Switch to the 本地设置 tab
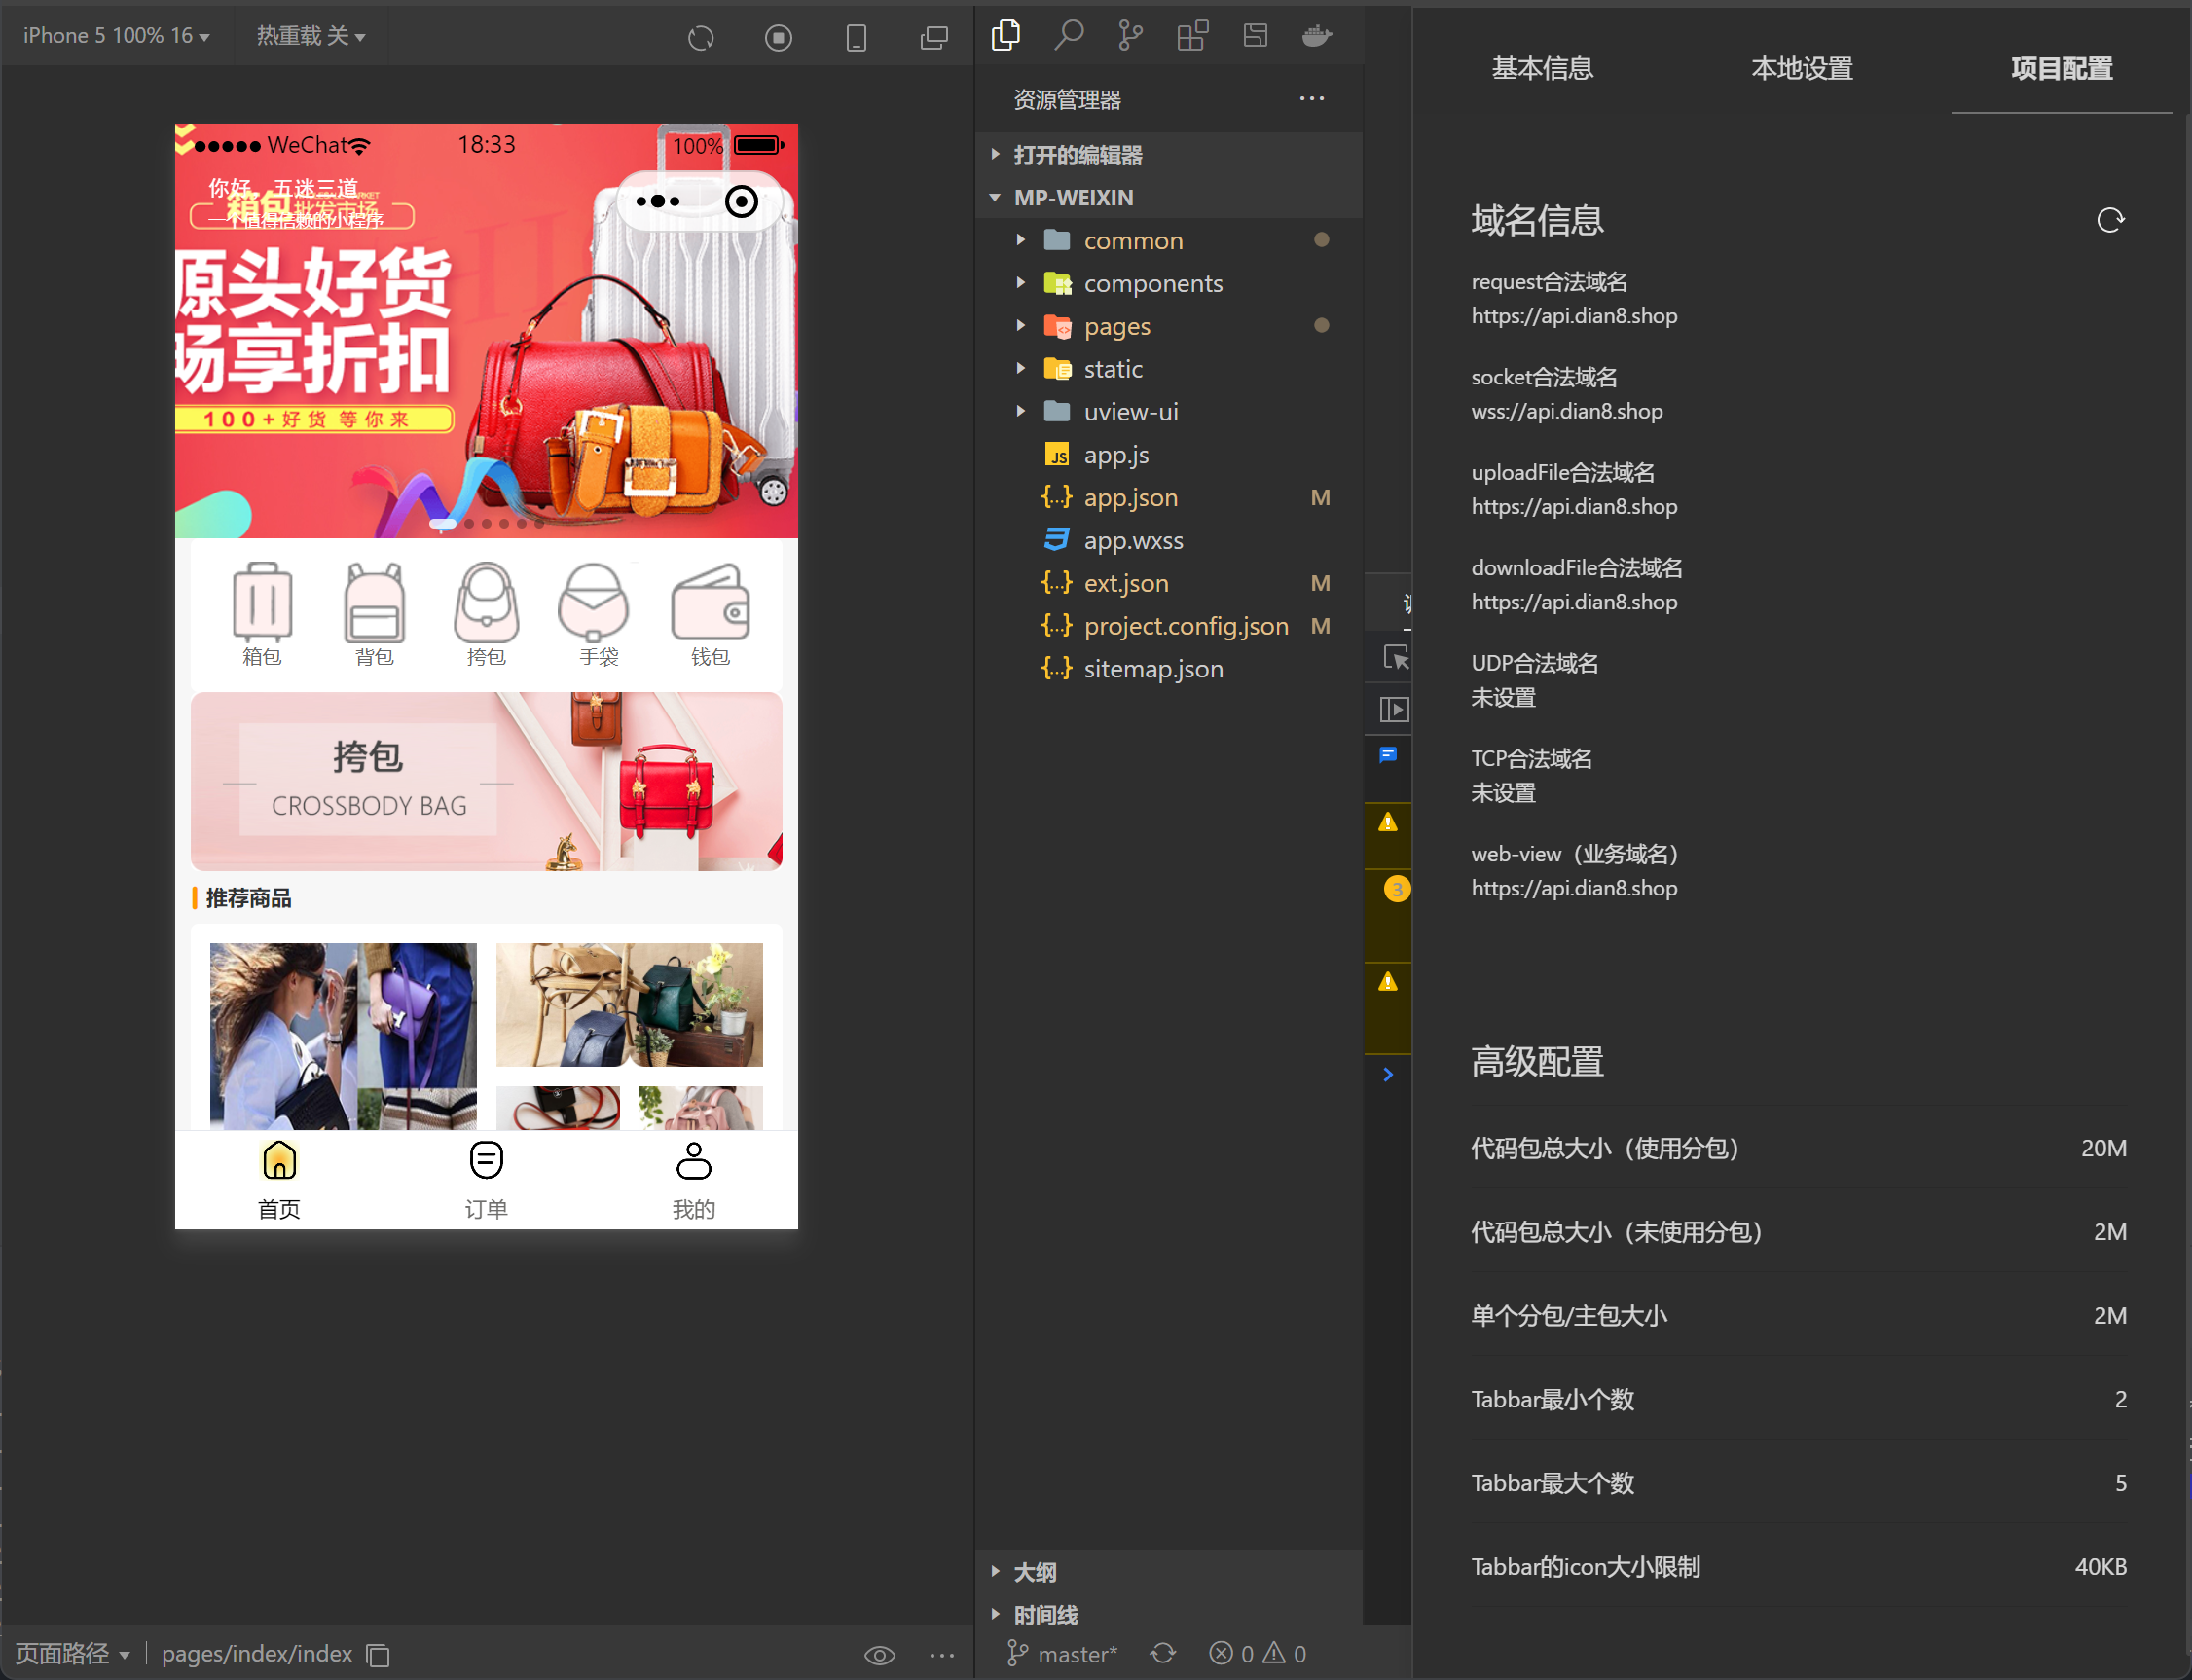2192x1680 pixels. [1802, 68]
